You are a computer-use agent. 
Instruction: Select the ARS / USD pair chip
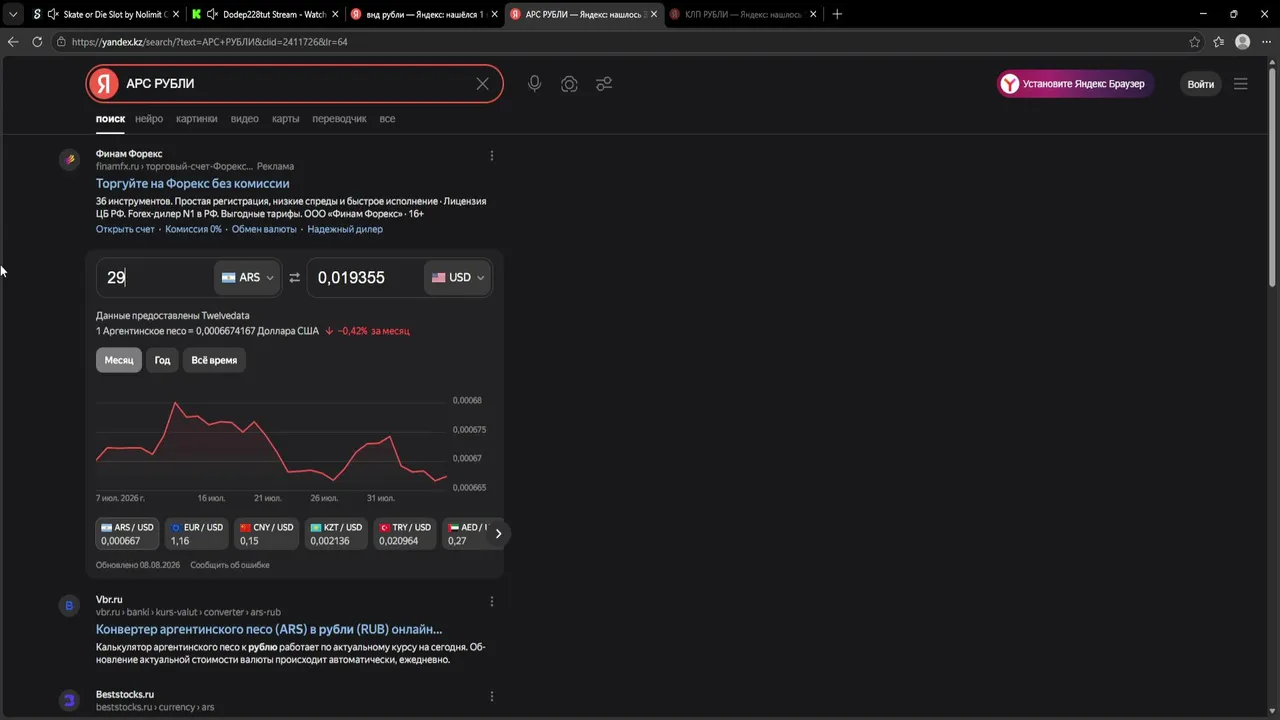127,534
